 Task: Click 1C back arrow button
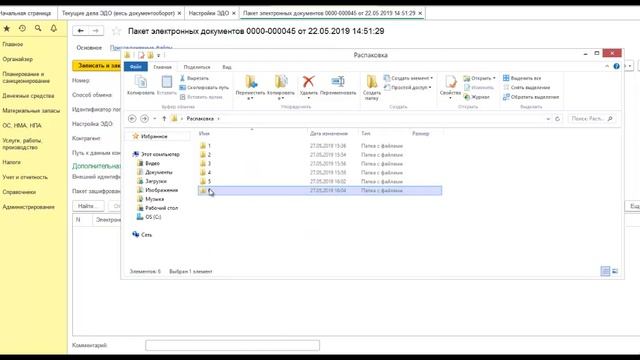80,31
